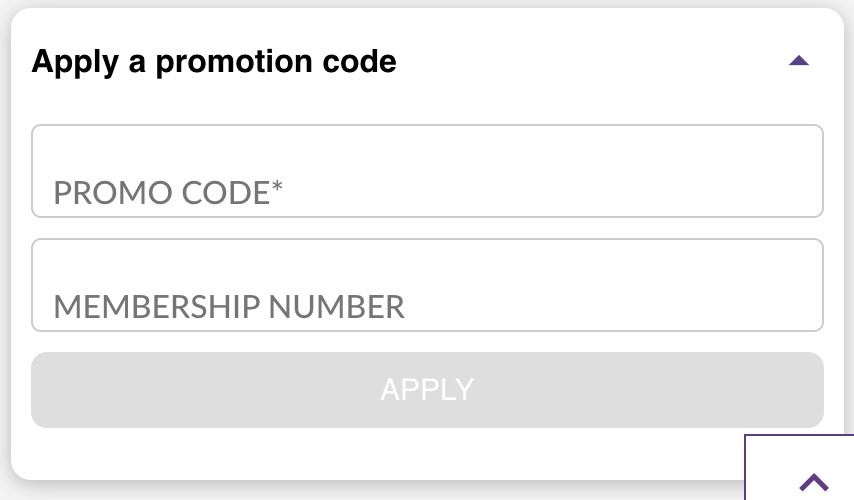Click the upward caret beside the heading

pos(798,62)
